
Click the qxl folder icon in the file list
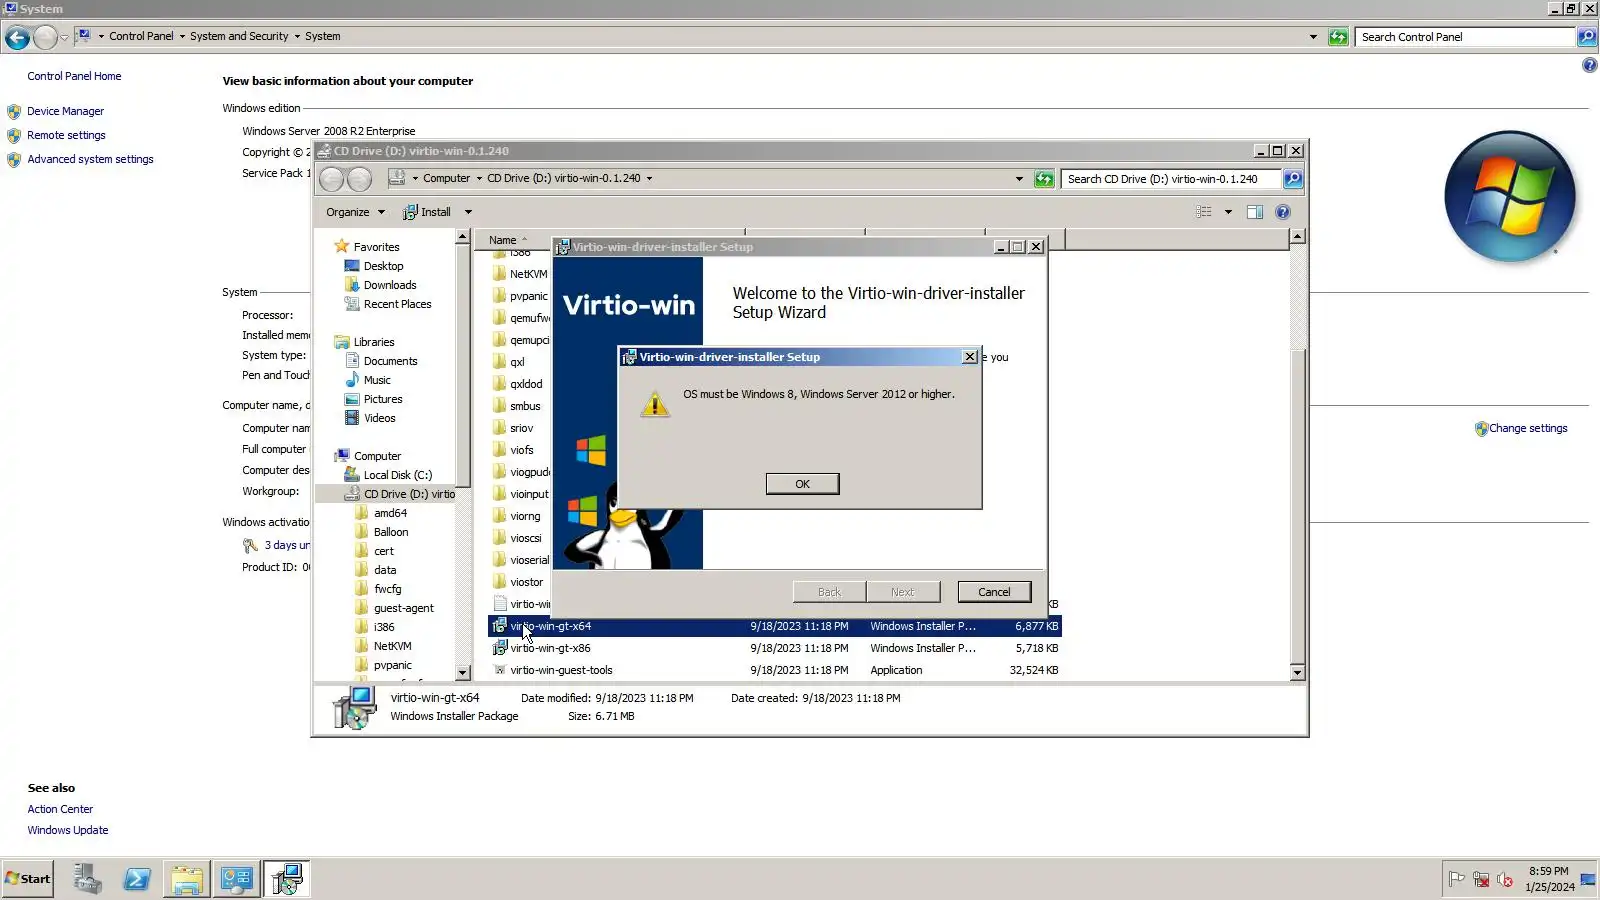499,362
